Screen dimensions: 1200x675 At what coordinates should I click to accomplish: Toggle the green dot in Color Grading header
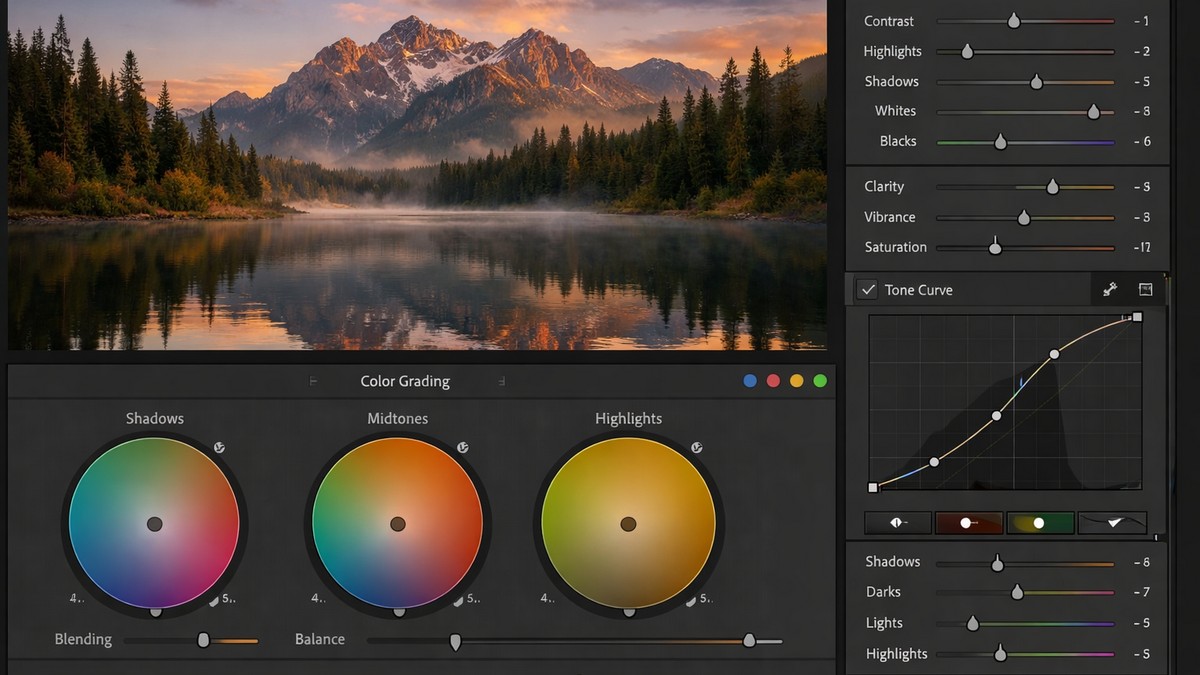click(x=820, y=381)
